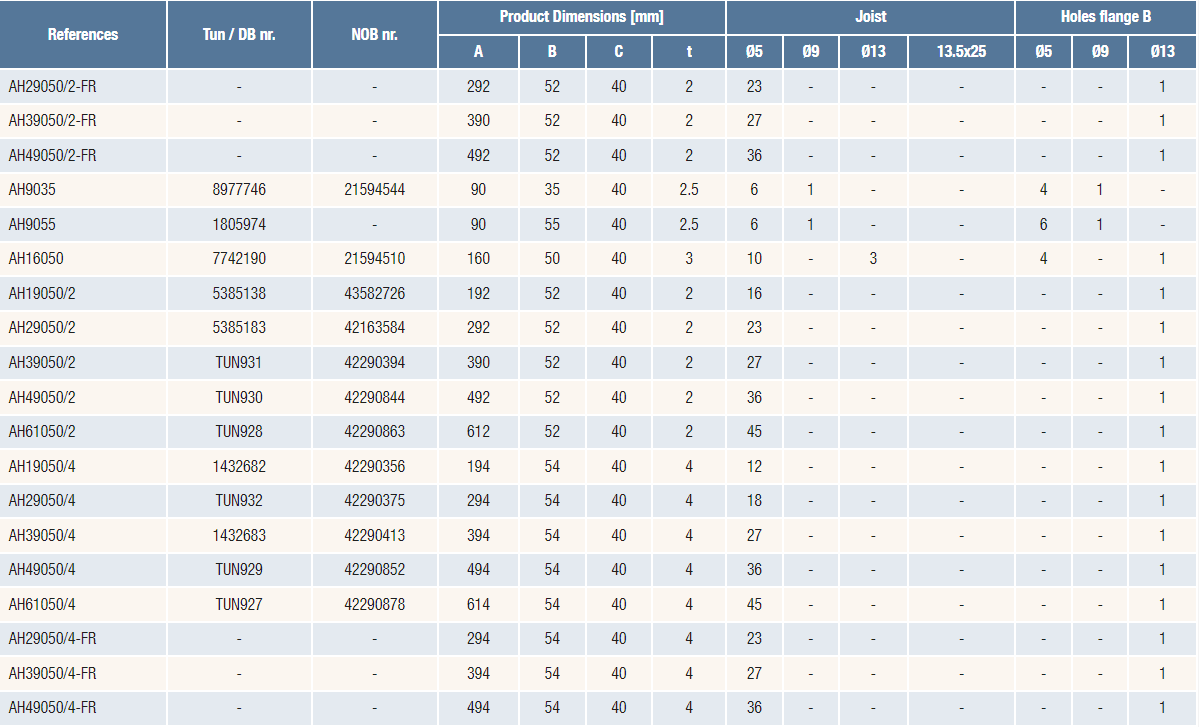This screenshot has width=1199, height=727.
Task: Select the TUN927 cell
Action: pyautogui.click(x=239, y=604)
